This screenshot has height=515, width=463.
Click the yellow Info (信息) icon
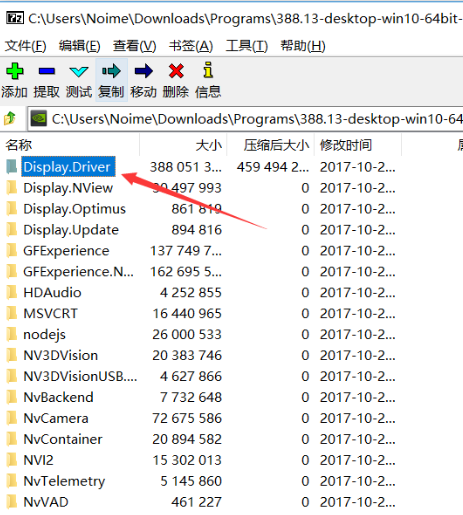coord(208,70)
